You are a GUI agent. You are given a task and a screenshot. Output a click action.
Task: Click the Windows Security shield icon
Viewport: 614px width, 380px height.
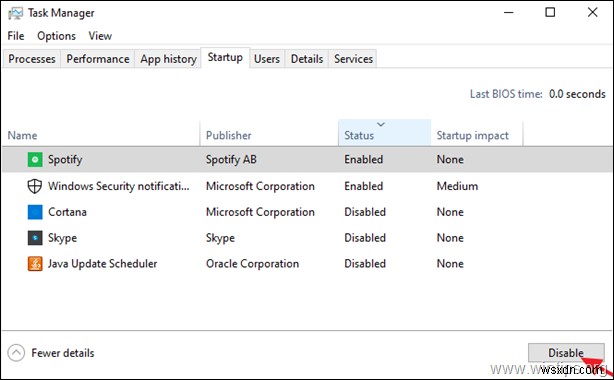(x=34, y=186)
